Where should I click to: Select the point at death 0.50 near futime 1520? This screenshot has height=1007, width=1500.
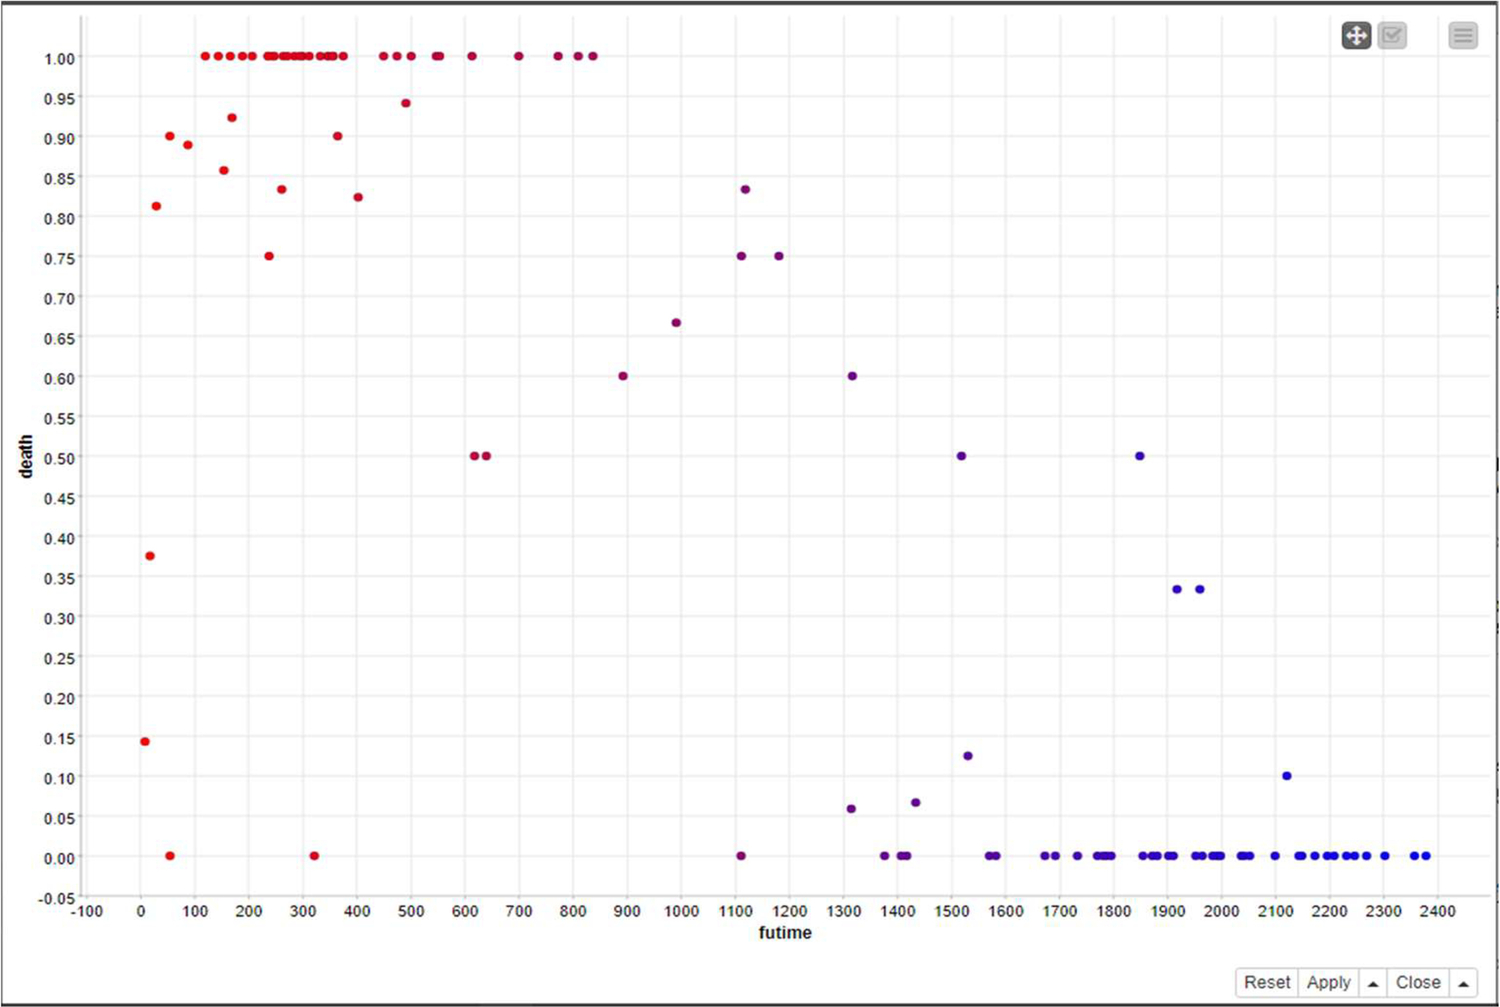(x=961, y=456)
